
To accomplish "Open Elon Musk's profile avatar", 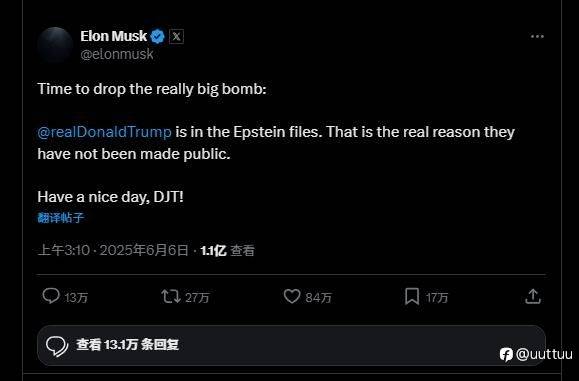I will [x=55, y=45].
